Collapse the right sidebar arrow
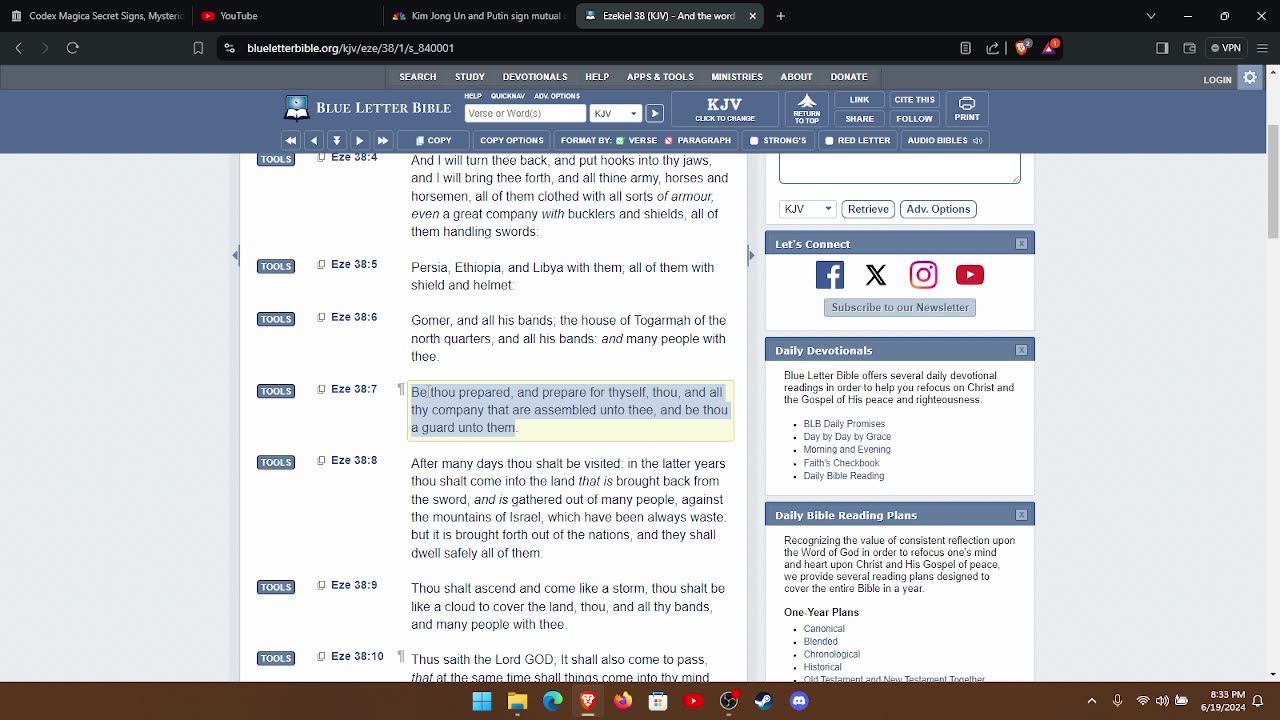Viewport: 1280px width, 720px height. (751, 255)
